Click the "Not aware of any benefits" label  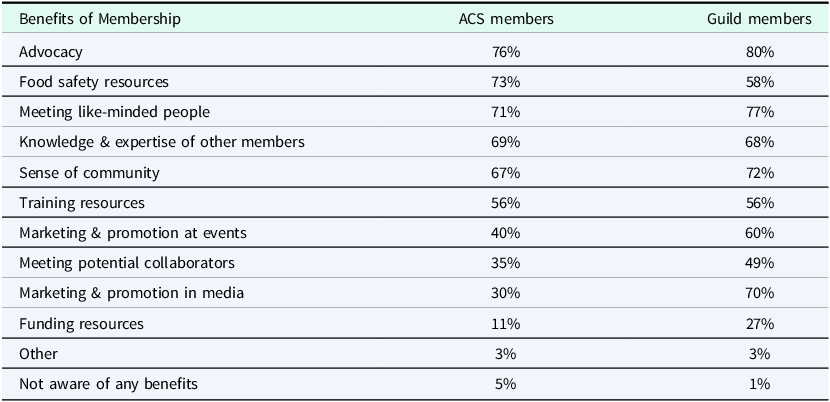point(106,384)
